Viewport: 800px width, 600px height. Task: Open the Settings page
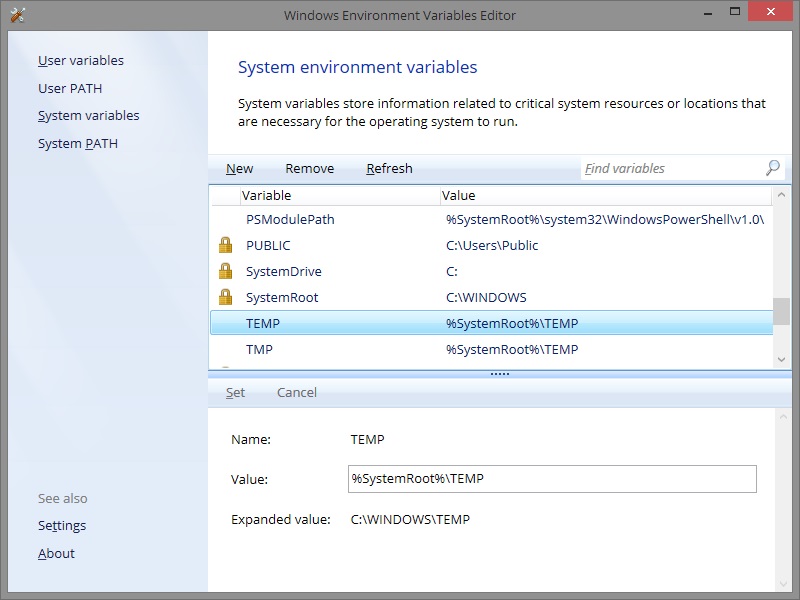62,525
